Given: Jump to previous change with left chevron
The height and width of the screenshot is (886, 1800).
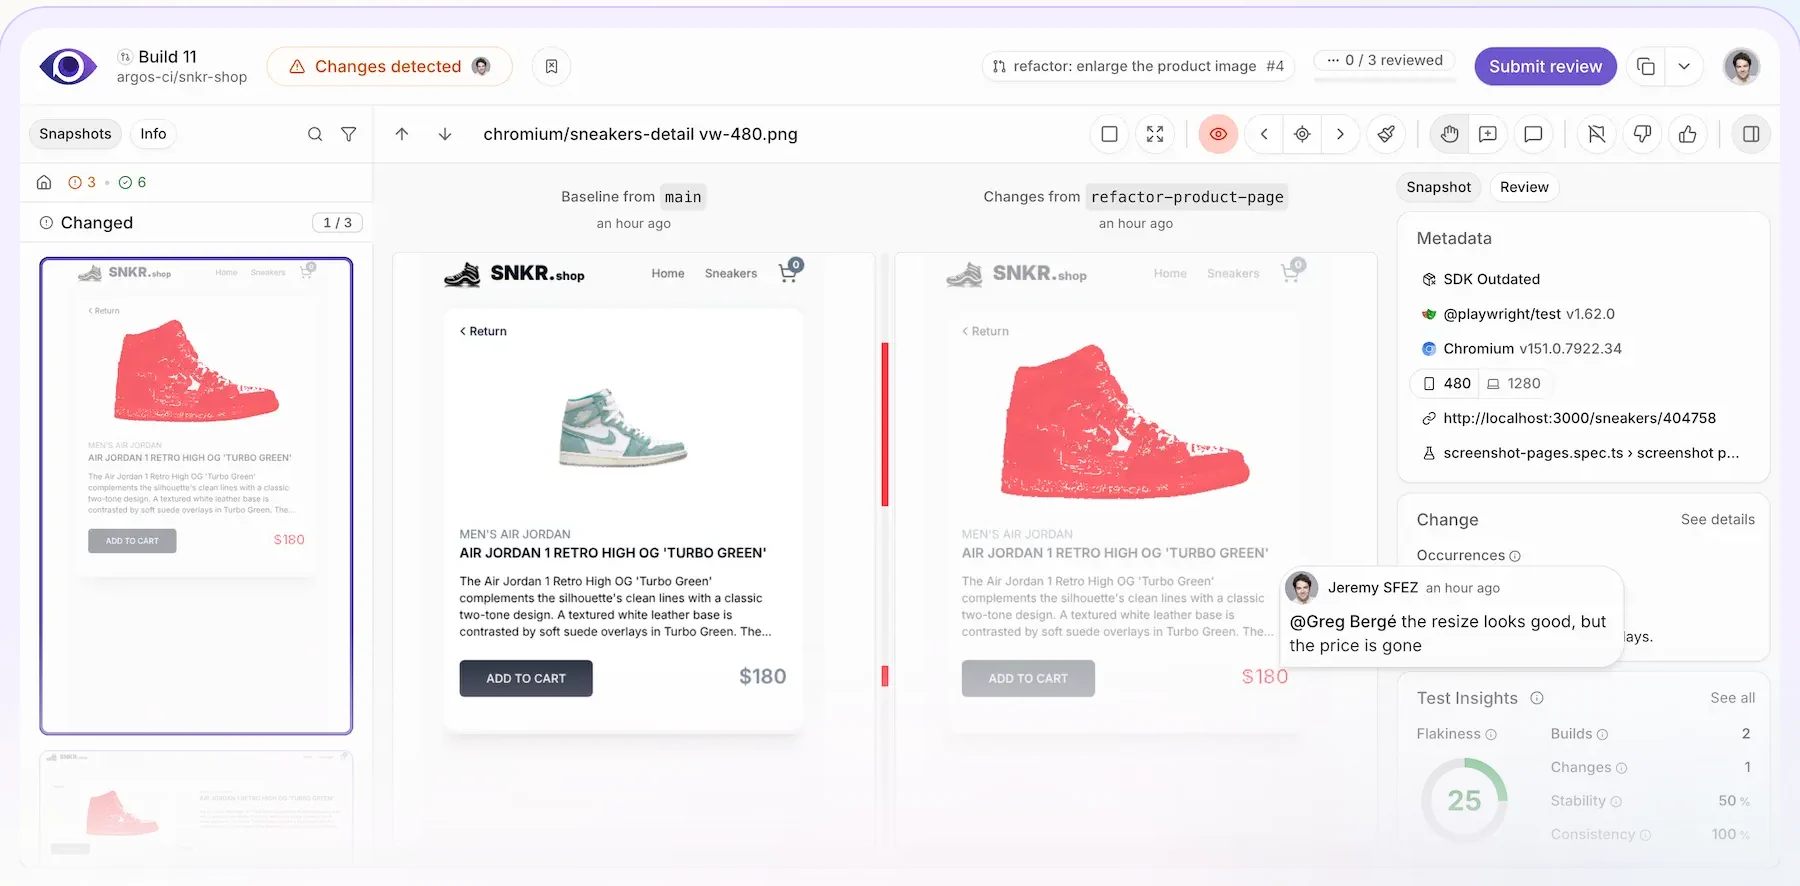Looking at the screenshot, I should pos(1264,134).
